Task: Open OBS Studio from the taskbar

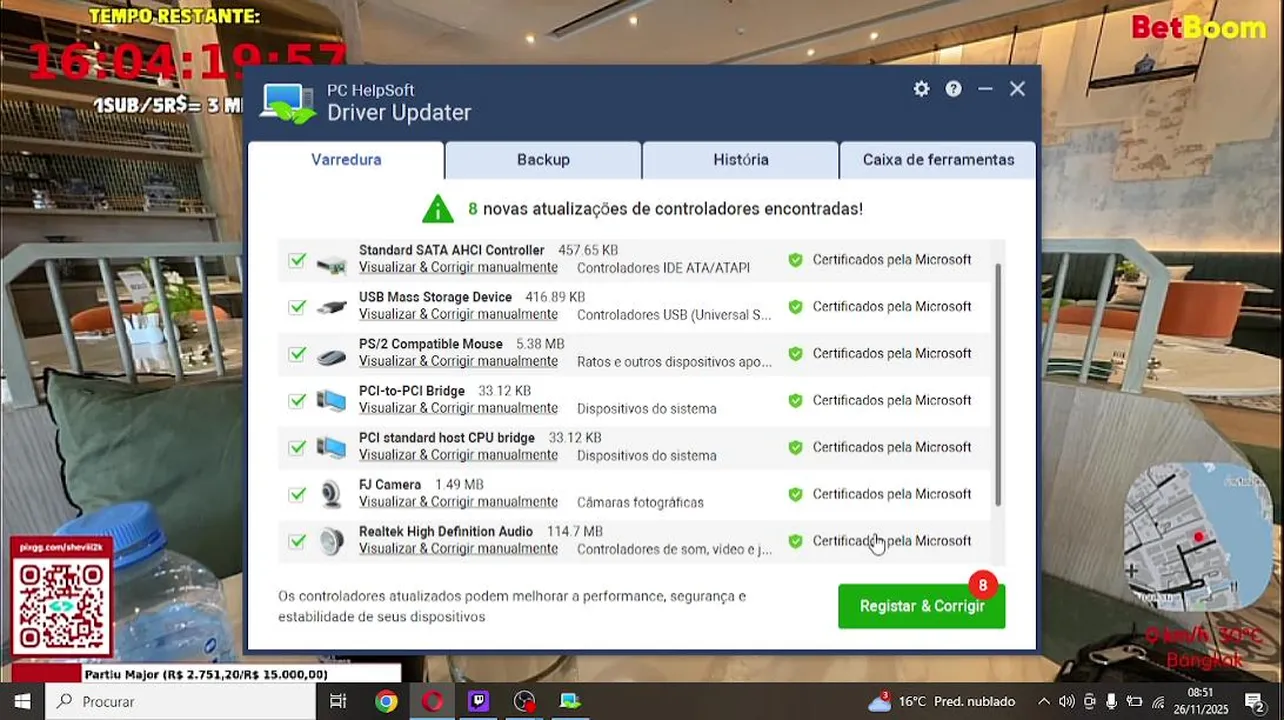Action: [x=524, y=701]
